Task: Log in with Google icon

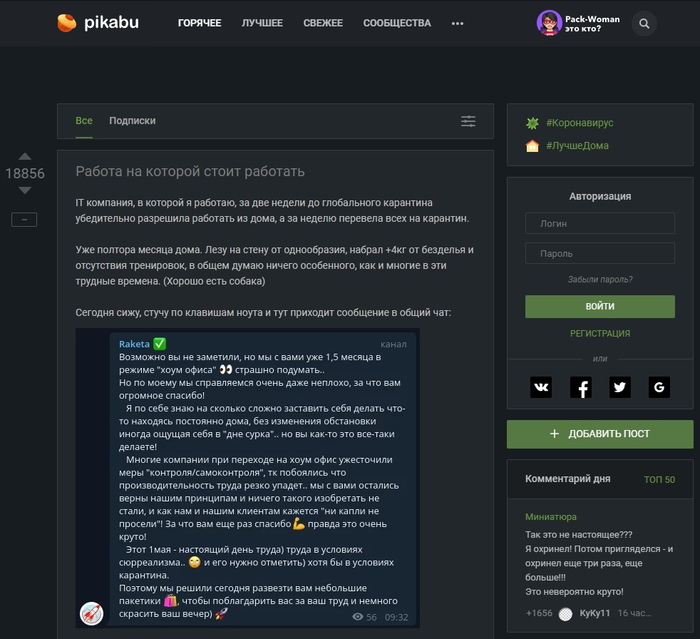Action: click(659, 387)
